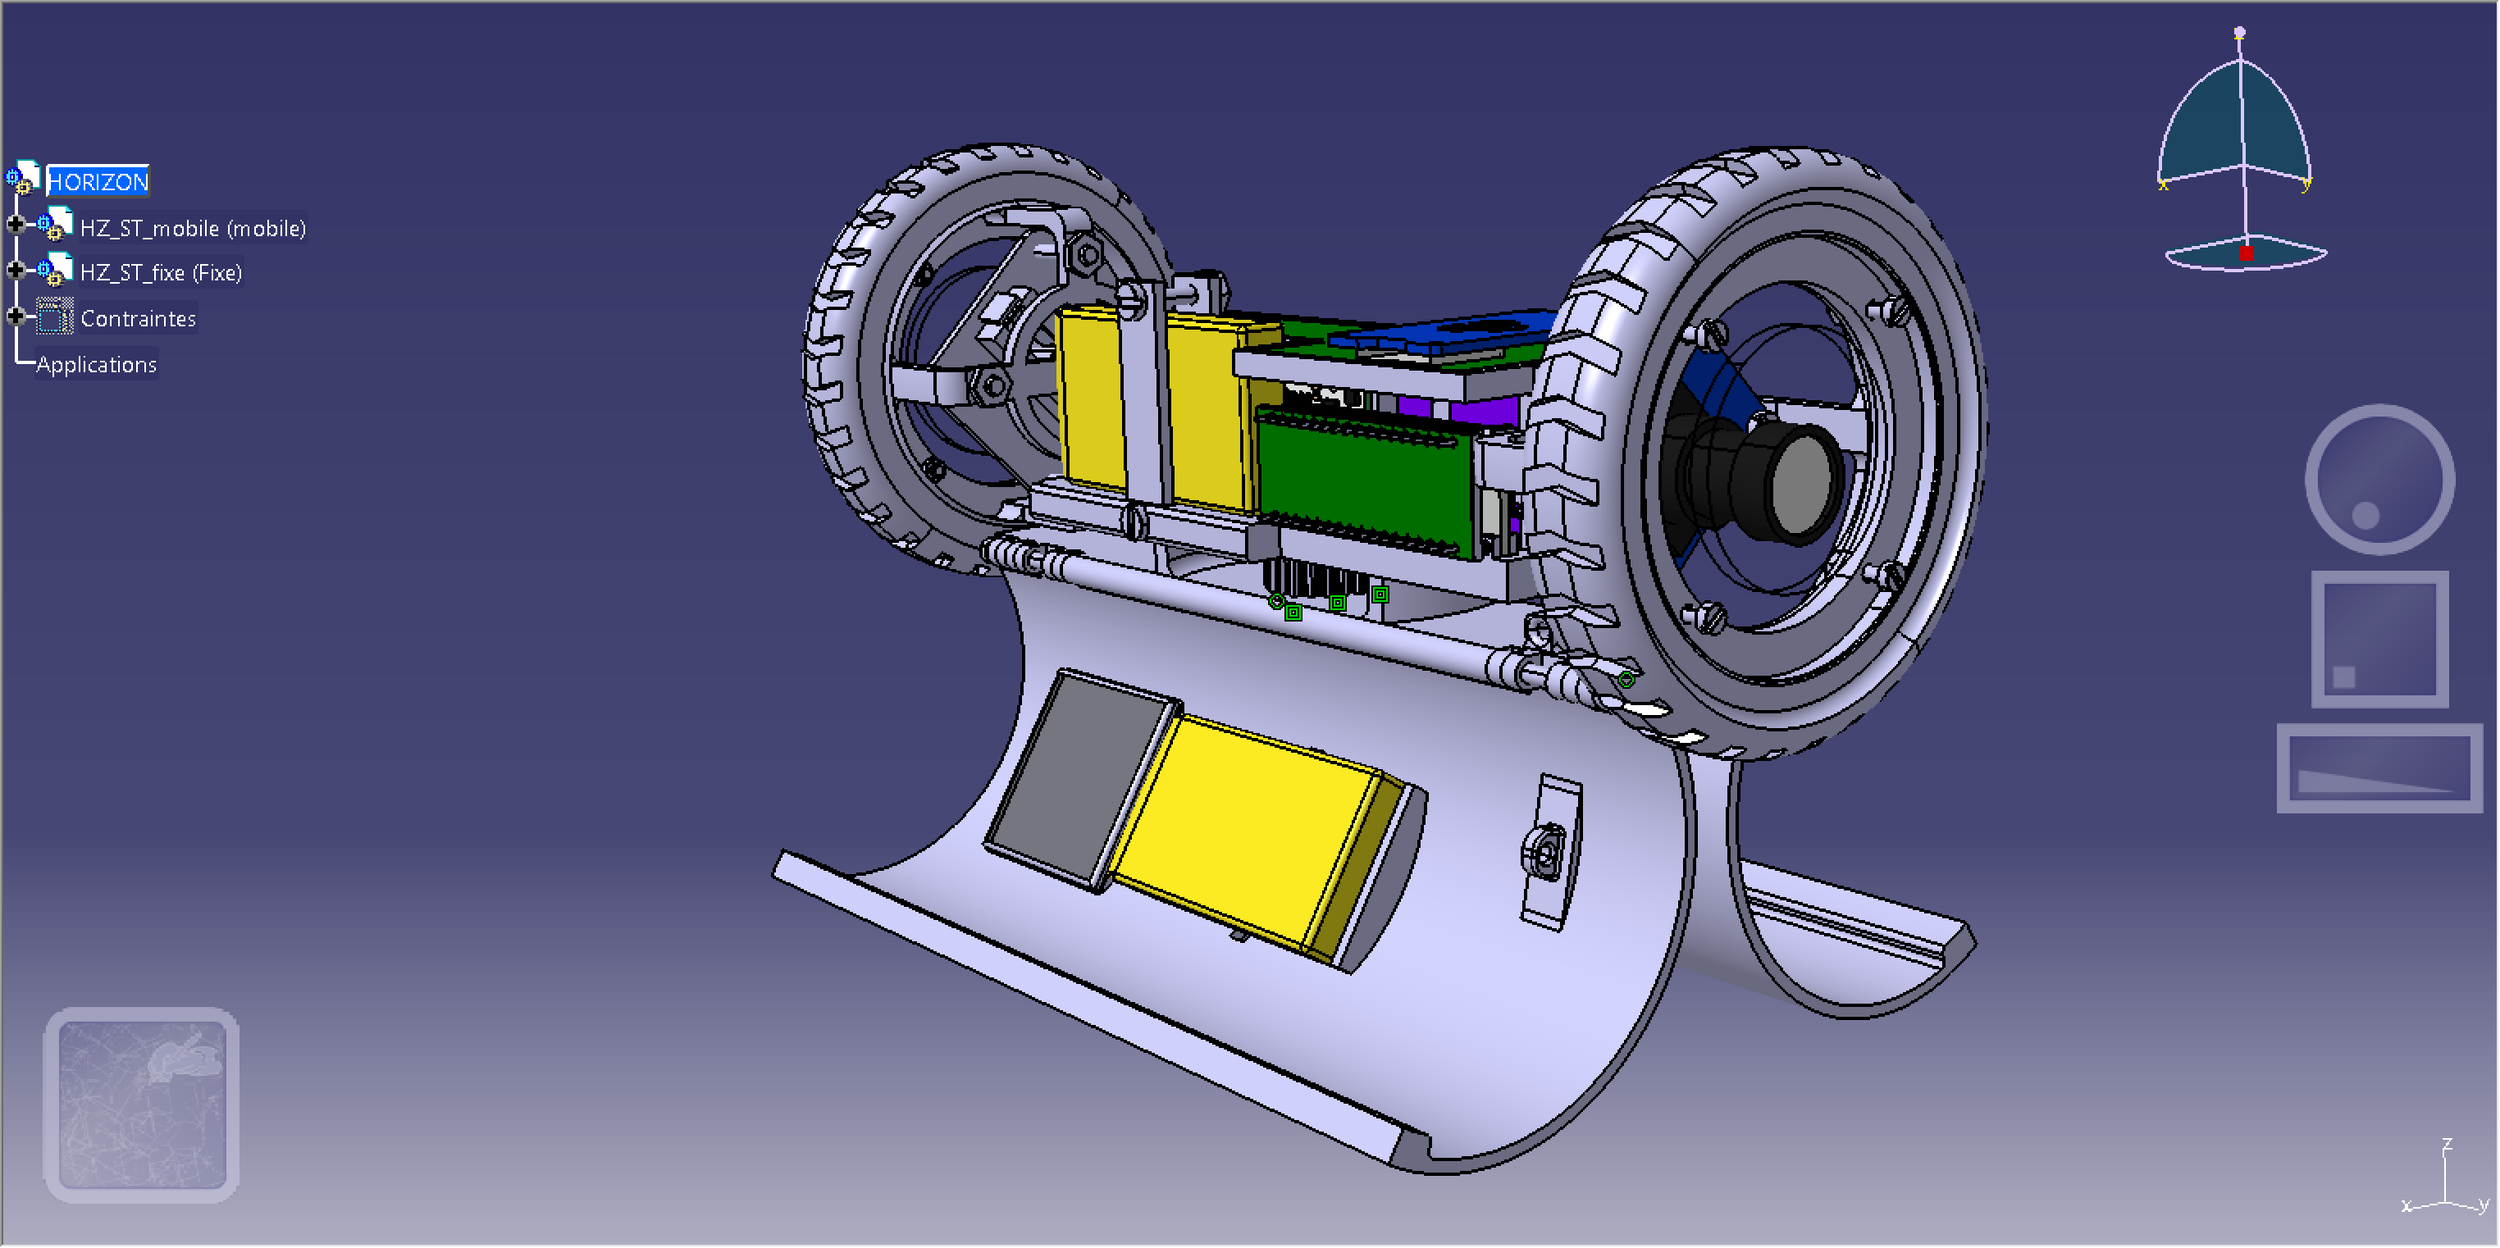Viewport: 2500px width, 1248px height.
Task: Click the HORIZON product icon
Action: point(24,180)
